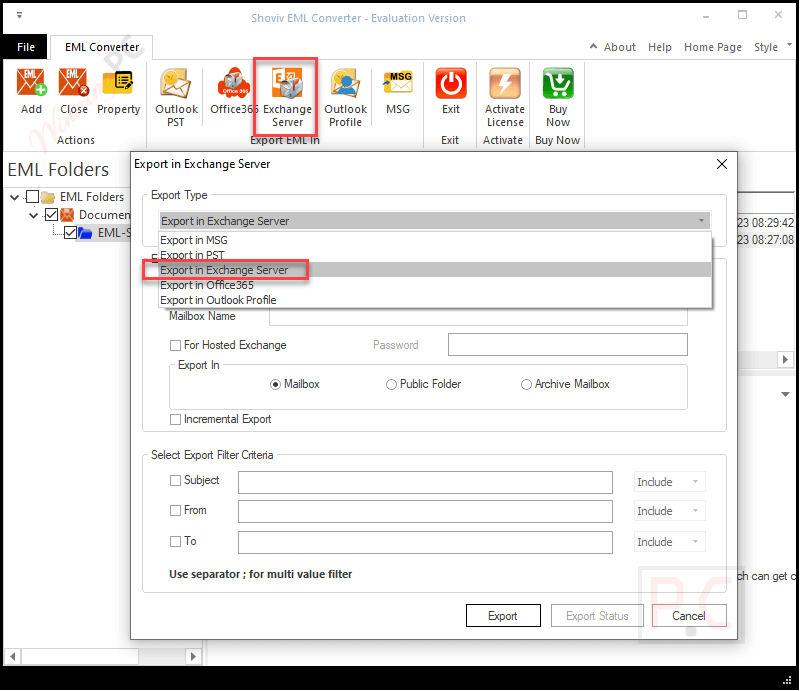Uncheck the Documen folder checkbox

tap(51, 215)
